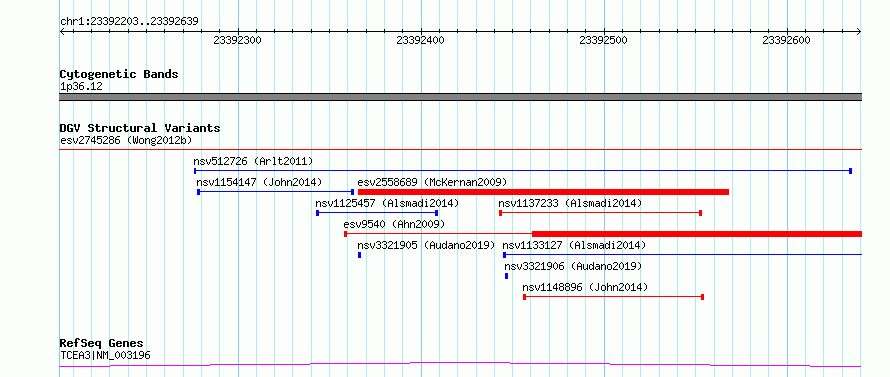
Task: Click the gray 1p36.12 cytogenetic band
Action: pyautogui.click(x=460, y=97)
